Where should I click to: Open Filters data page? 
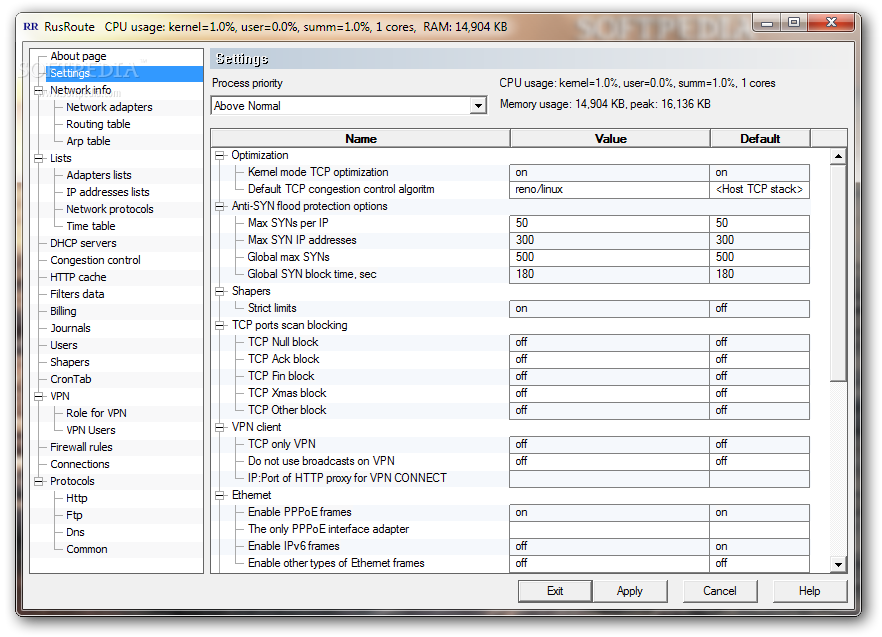click(x=76, y=294)
